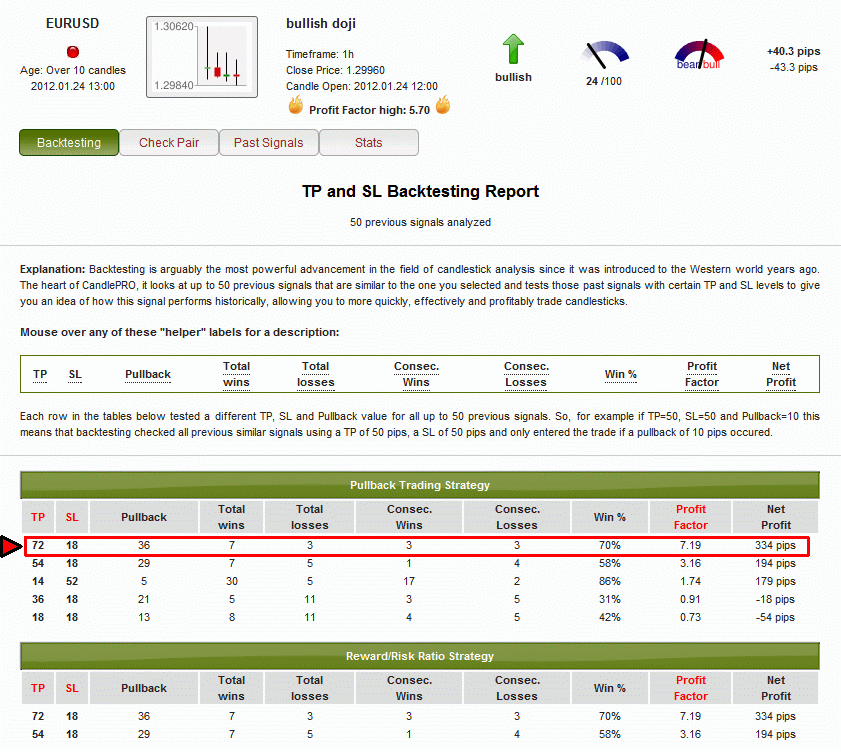Image resolution: width=841 pixels, height=752 pixels.
Task: Switch to the Backtesting tab
Action: 69,143
